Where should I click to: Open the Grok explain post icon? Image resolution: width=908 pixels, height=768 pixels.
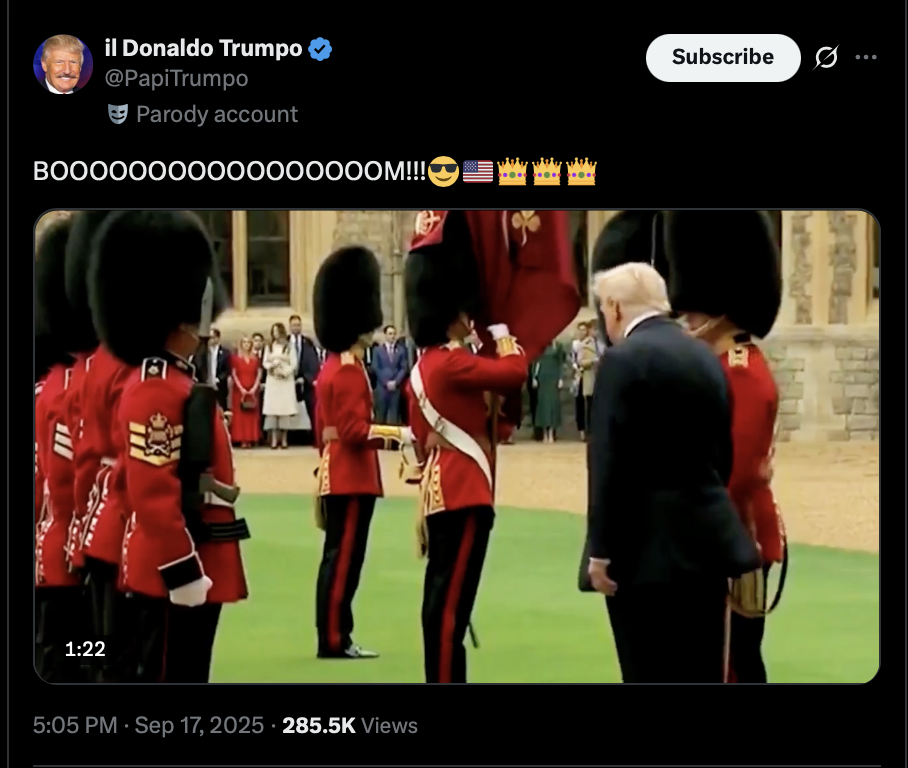(x=826, y=57)
